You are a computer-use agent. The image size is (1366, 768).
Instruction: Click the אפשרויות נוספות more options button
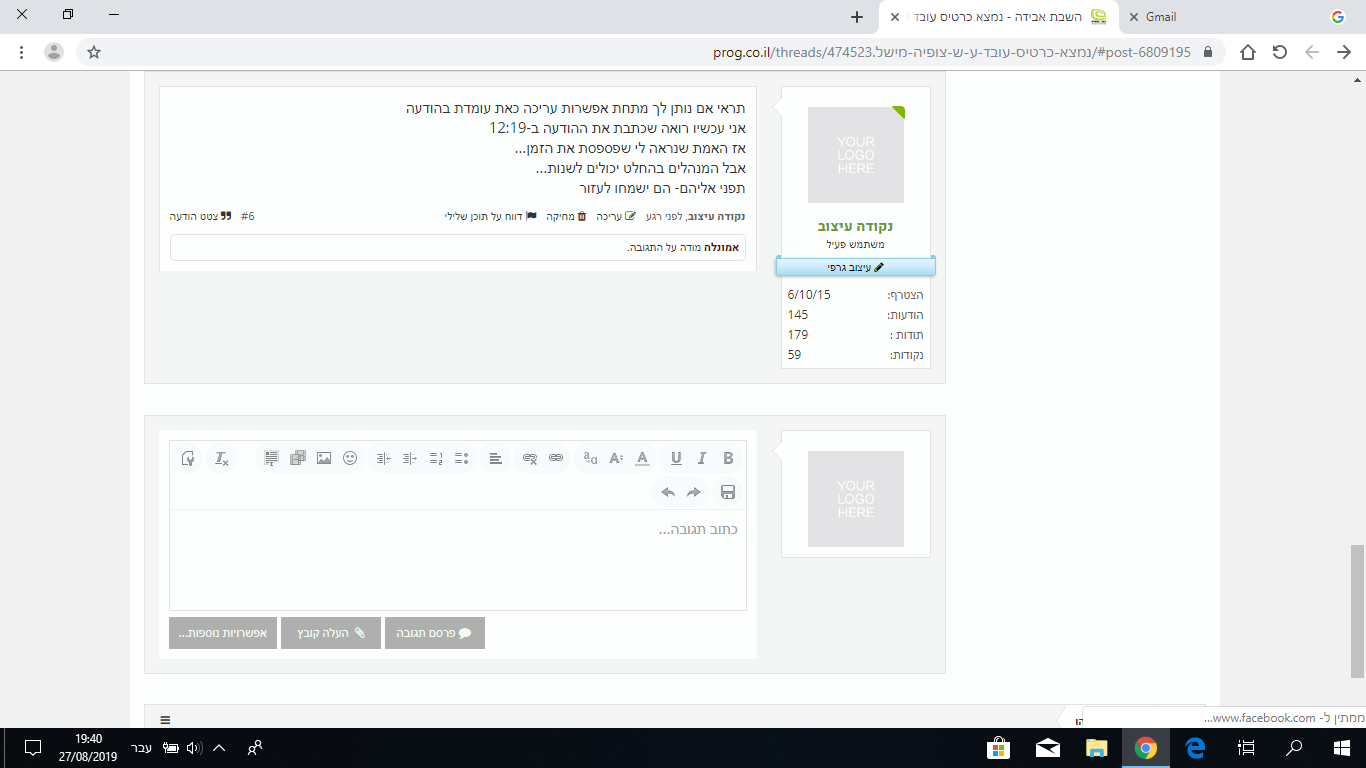click(x=223, y=633)
